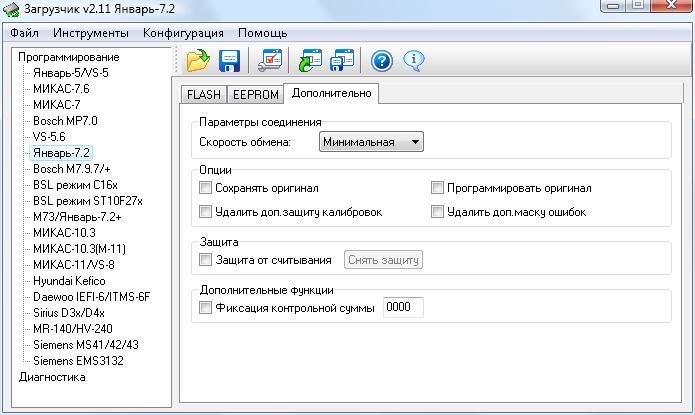Click the write-to-ECU windows icon
This screenshot has width=695, height=415.
coord(342,60)
